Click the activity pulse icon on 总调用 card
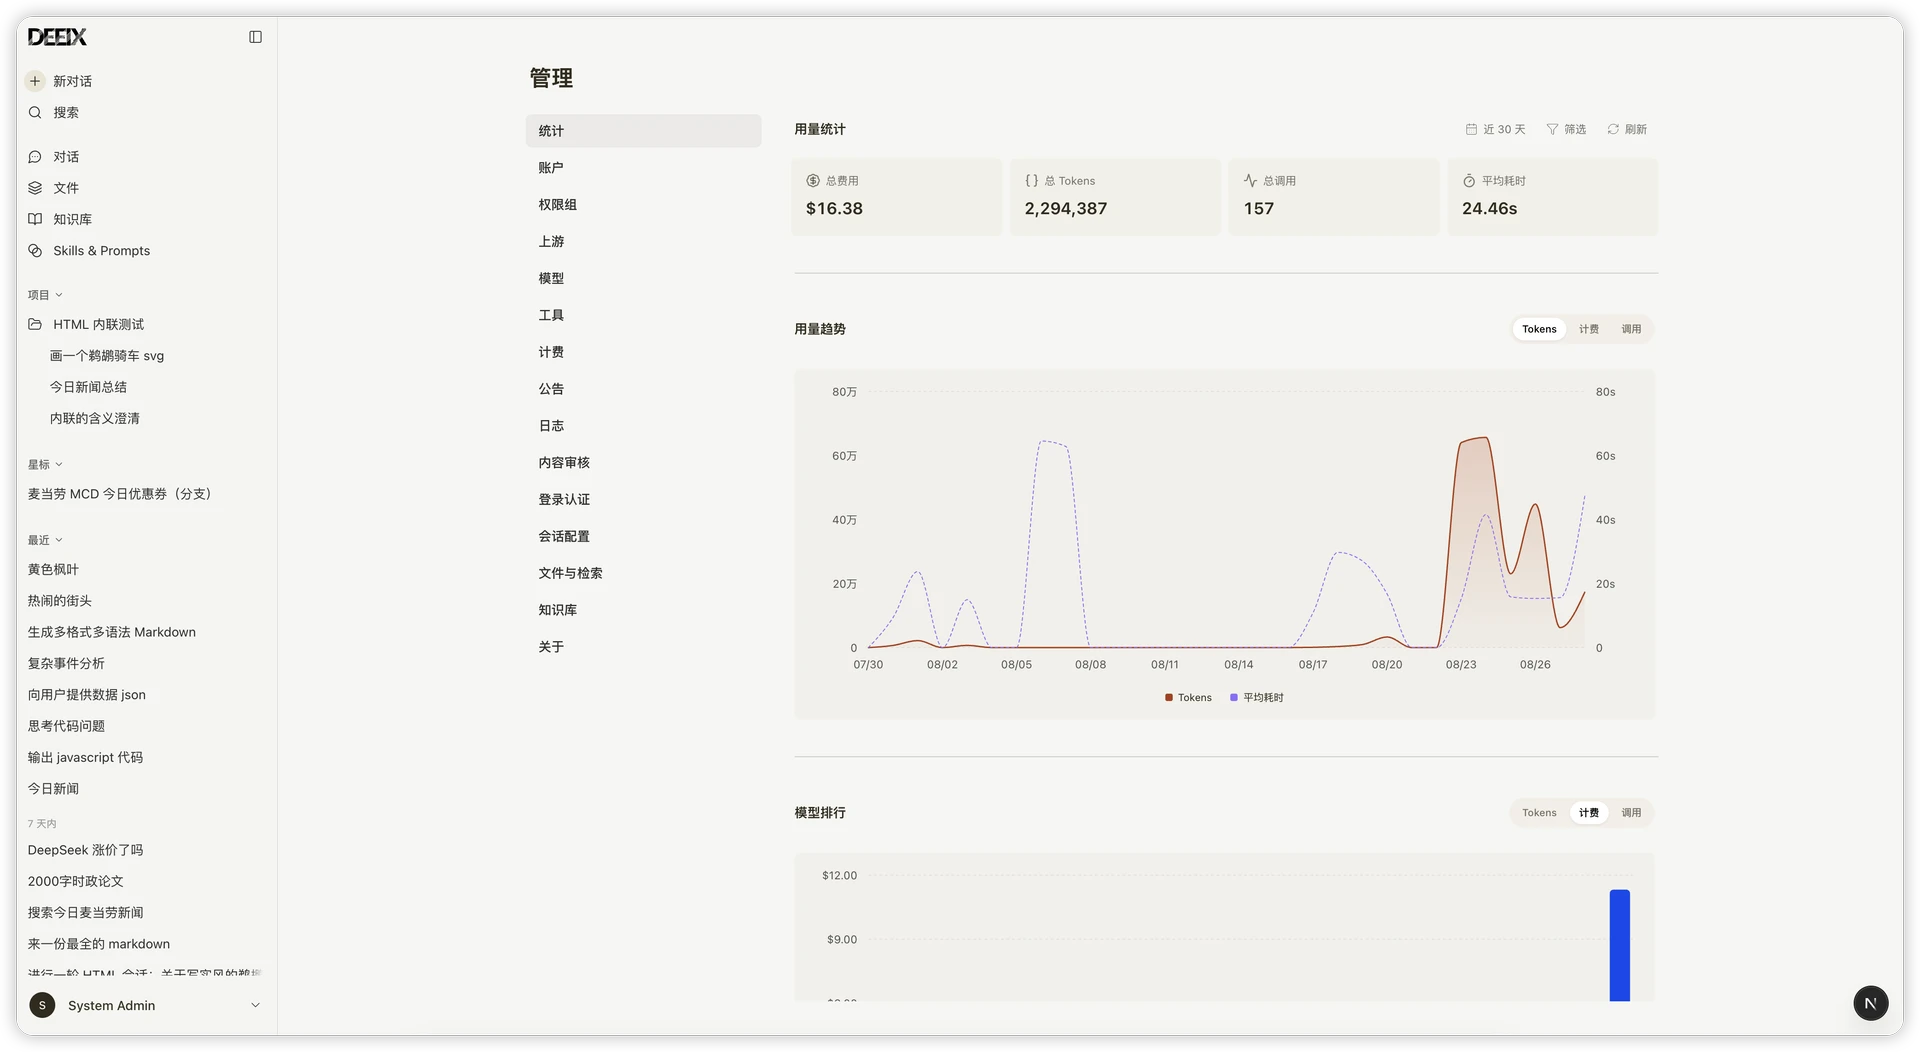The width and height of the screenshot is (1920, 1052). 1250,181
